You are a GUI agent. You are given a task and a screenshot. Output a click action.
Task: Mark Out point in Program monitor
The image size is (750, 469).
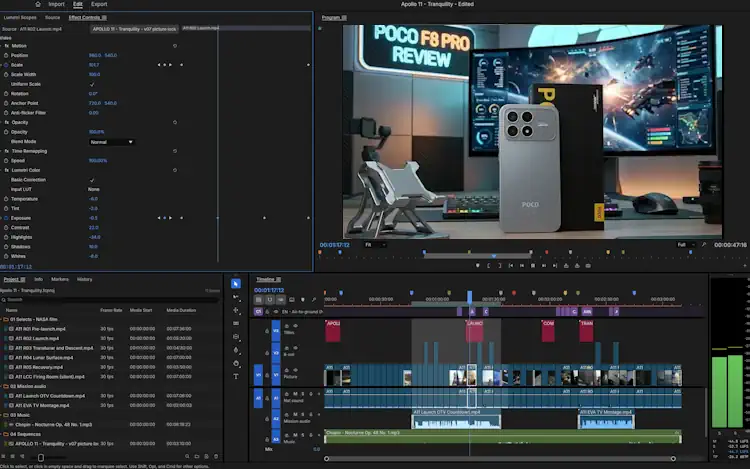coord(499,266)
